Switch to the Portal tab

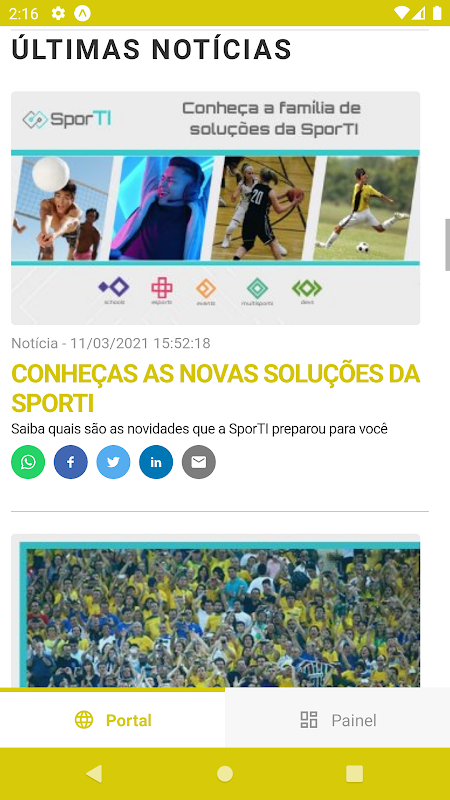[x=112, y=718]
